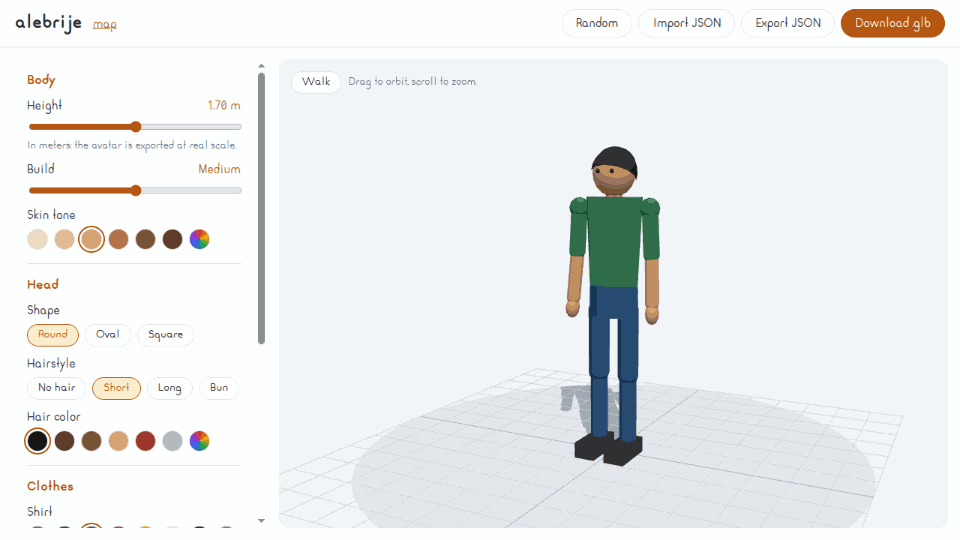Pick medium brown hair color swatch

pyautogui.click(x=91, y=441)
